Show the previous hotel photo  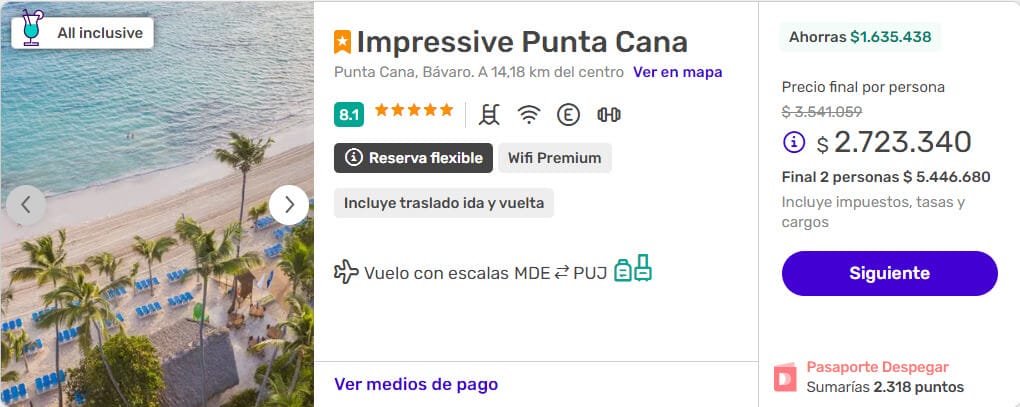pos(26,205)
